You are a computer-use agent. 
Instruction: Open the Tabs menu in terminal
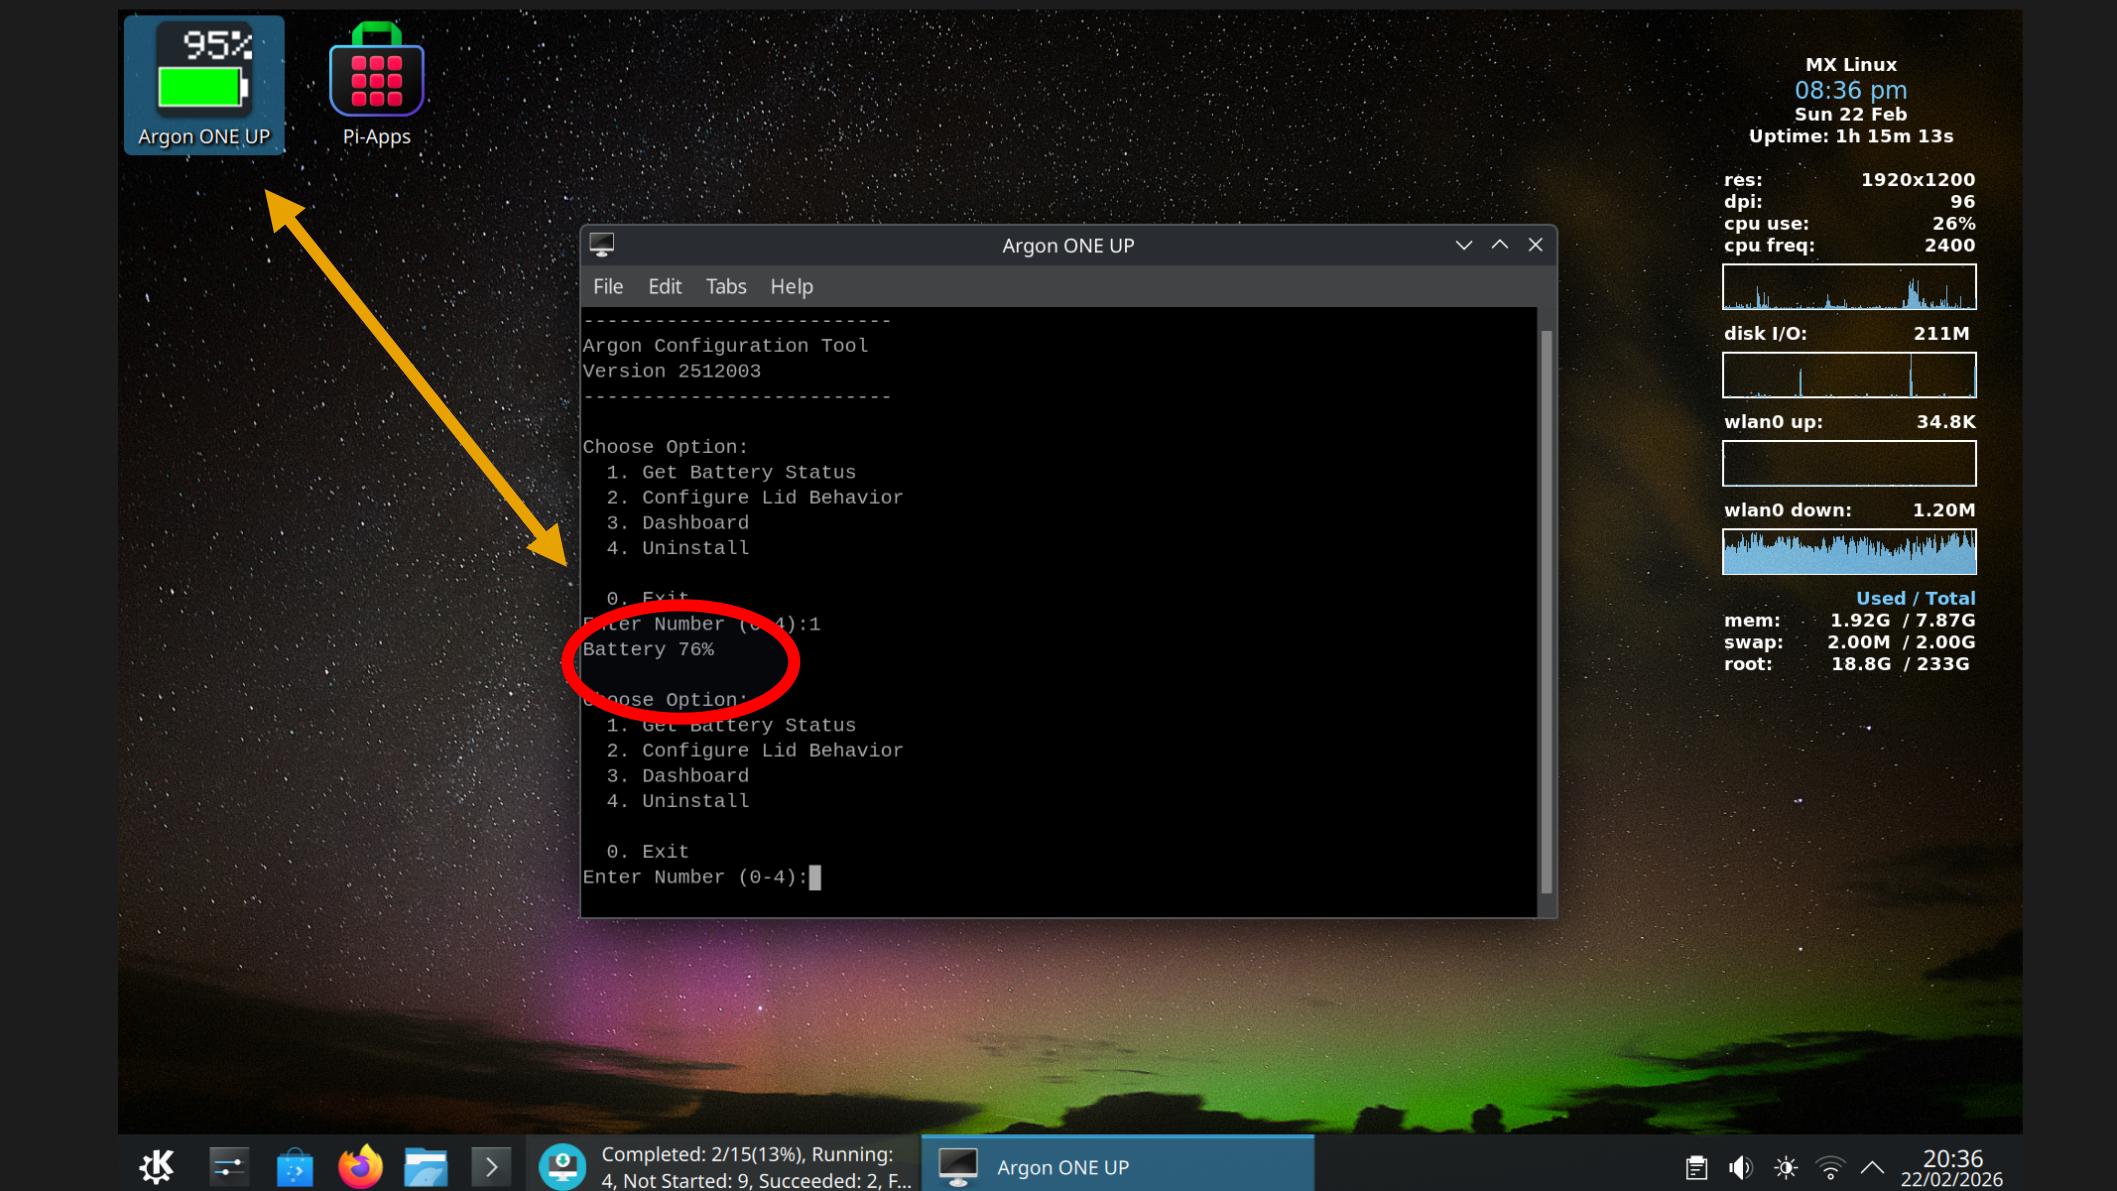tap(726, 287)
